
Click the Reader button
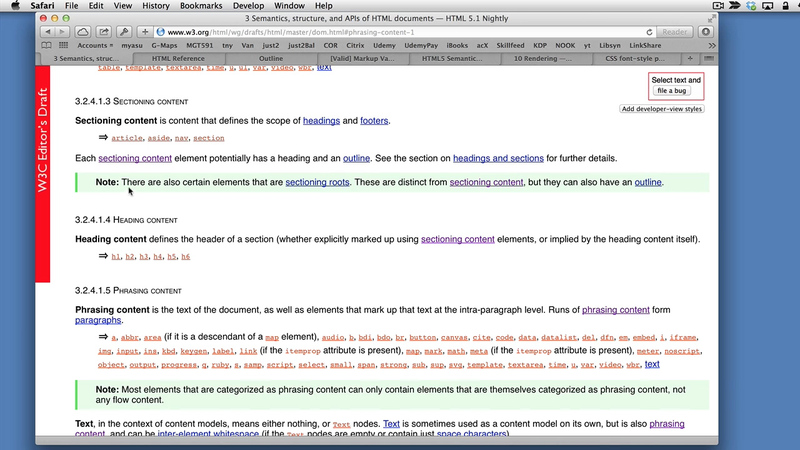(674, 32)
